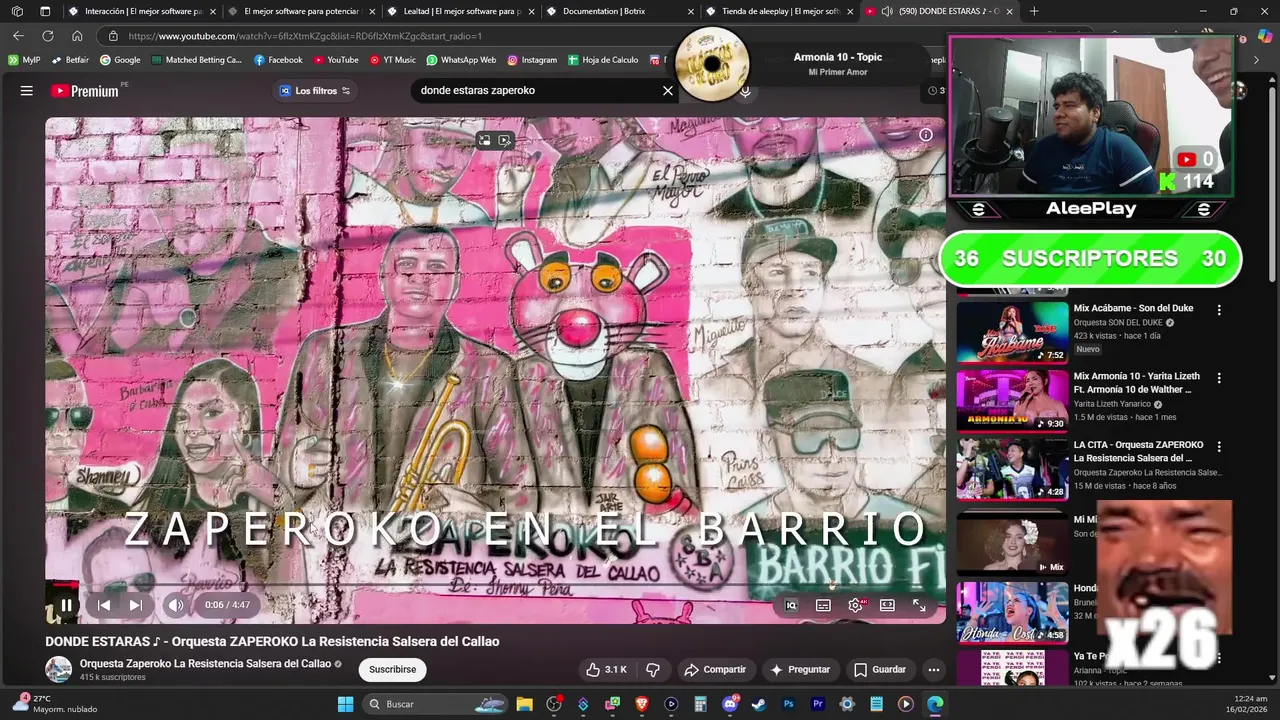The height and width of the screenshot is (720, 1280).
Task: Open the MyIP bookmark
Action: [24, 60]
